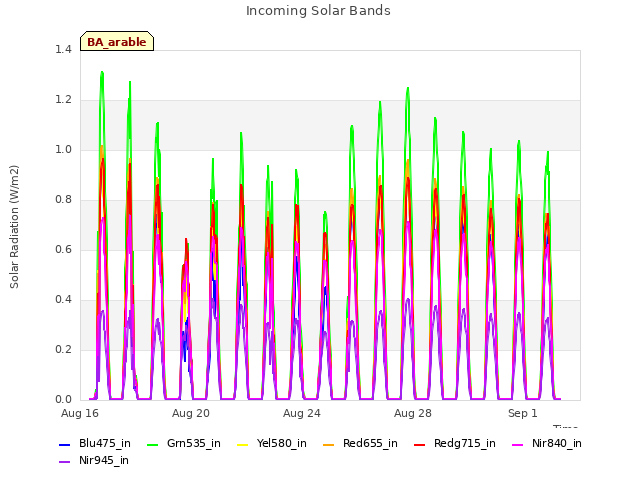Screen dimensions: 640x480
Task: Click the 1.4 y-axis tick label
Action: 63,50
